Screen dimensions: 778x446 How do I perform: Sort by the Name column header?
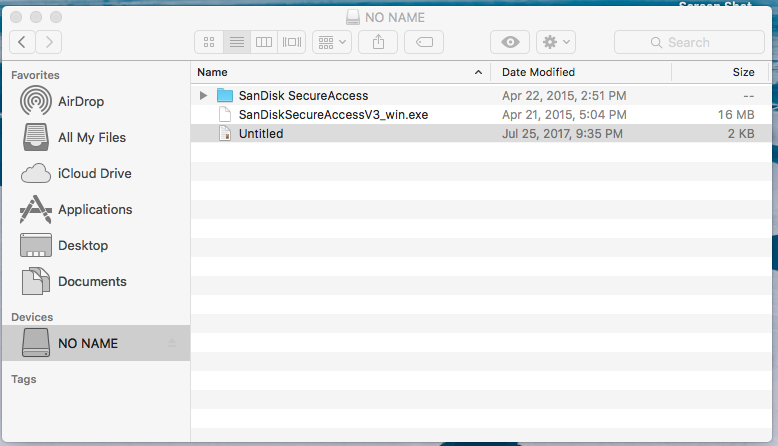coord(341,72)
